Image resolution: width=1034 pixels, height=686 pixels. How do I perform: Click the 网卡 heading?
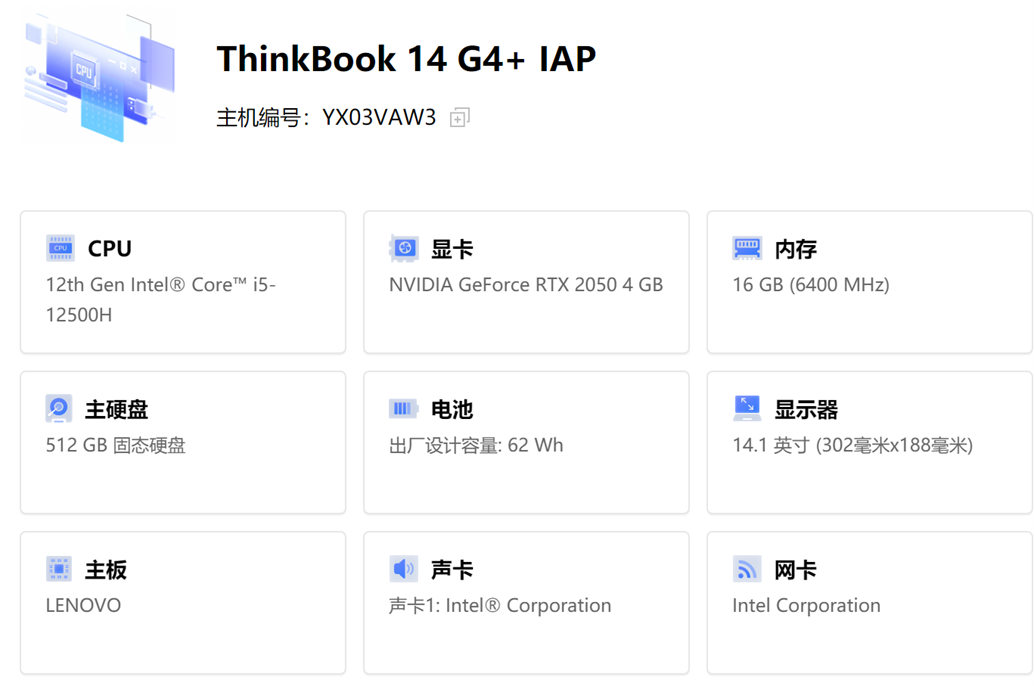tap(796, 570)
